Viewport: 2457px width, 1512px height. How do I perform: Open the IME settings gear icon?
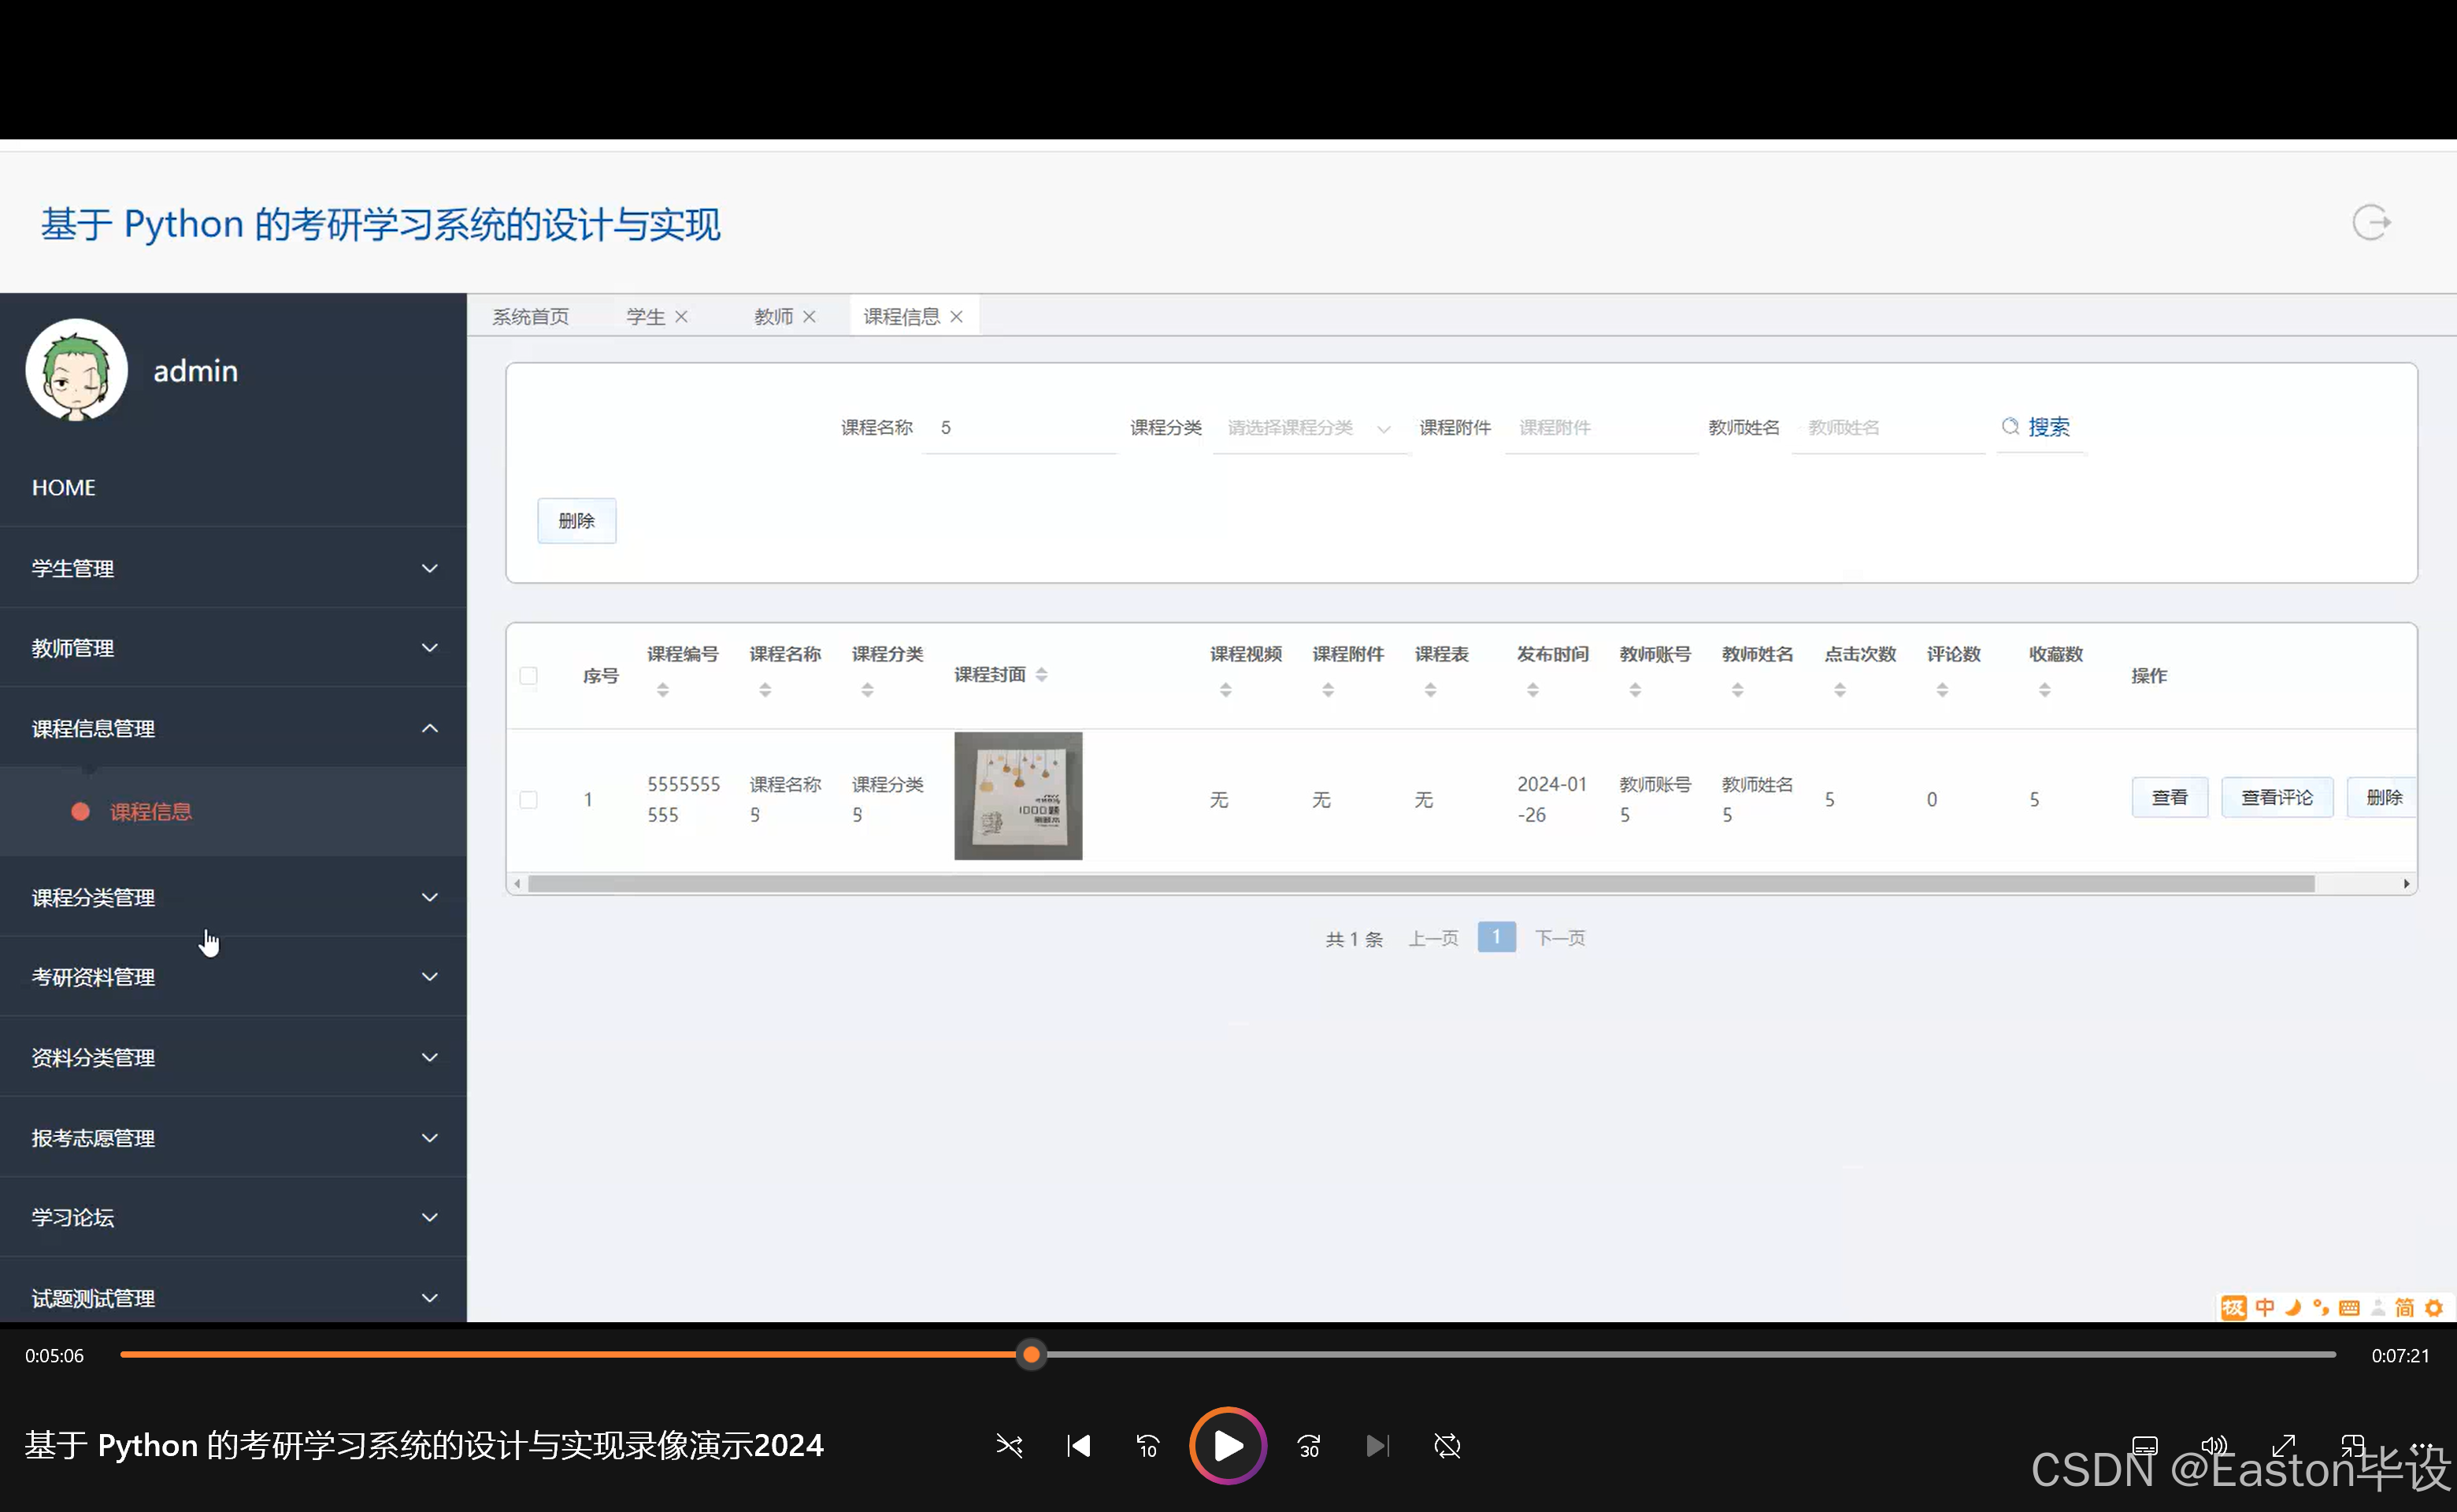2434,1308
